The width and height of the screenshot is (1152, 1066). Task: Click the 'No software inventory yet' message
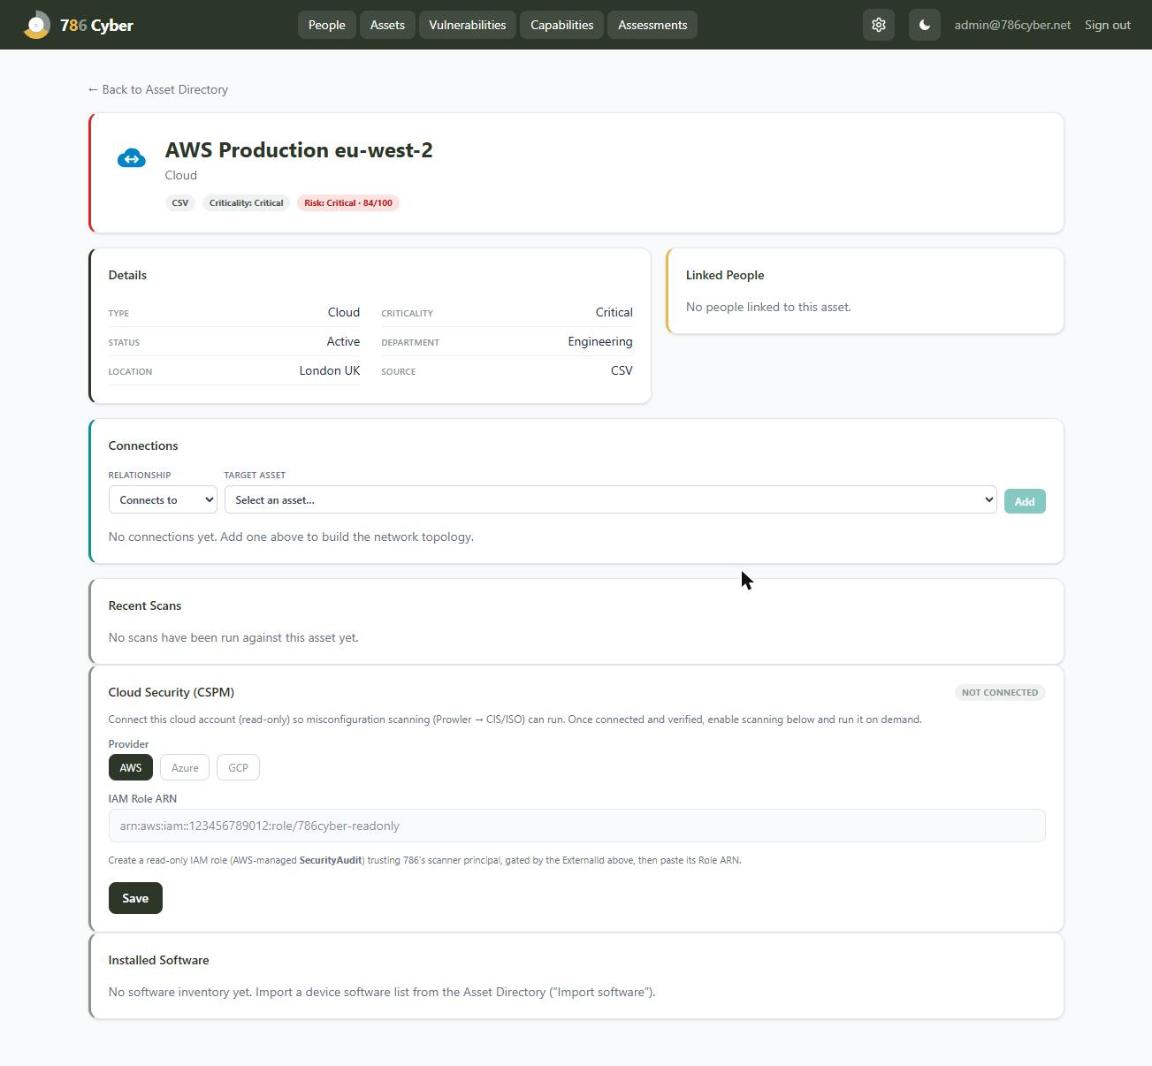pyautogui.click(x=381, y=992)
